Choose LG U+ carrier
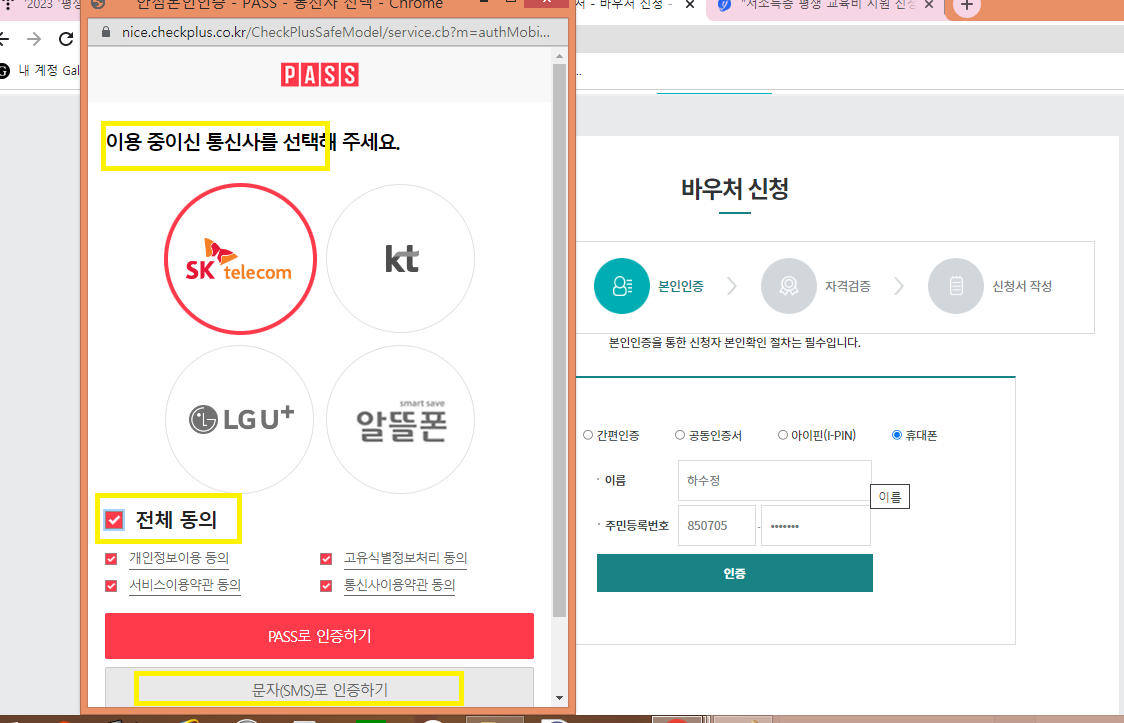The width and height of the screenshot is (1124, 723). click(239, 419)
